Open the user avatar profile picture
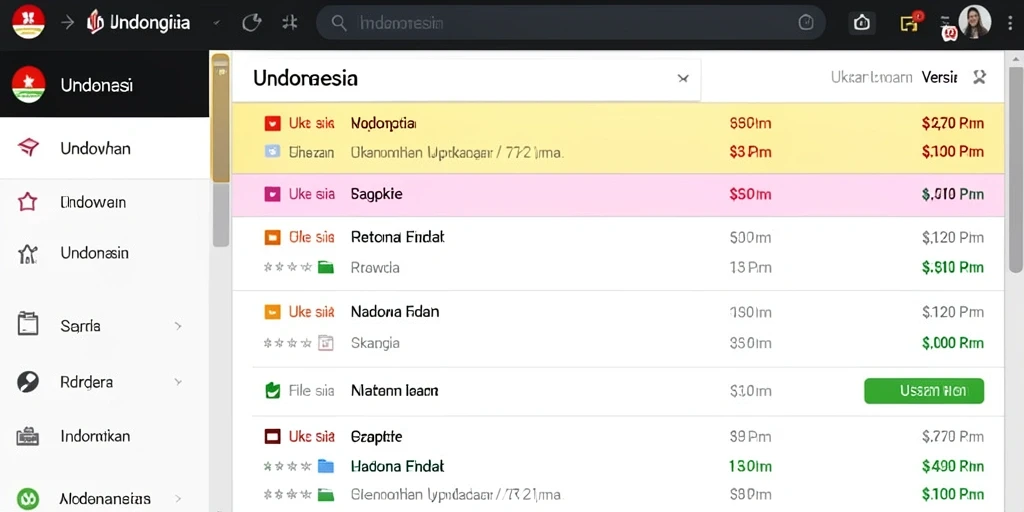Image resolution: width=1024 pixels, height=512 pixels. pos(974,22)
